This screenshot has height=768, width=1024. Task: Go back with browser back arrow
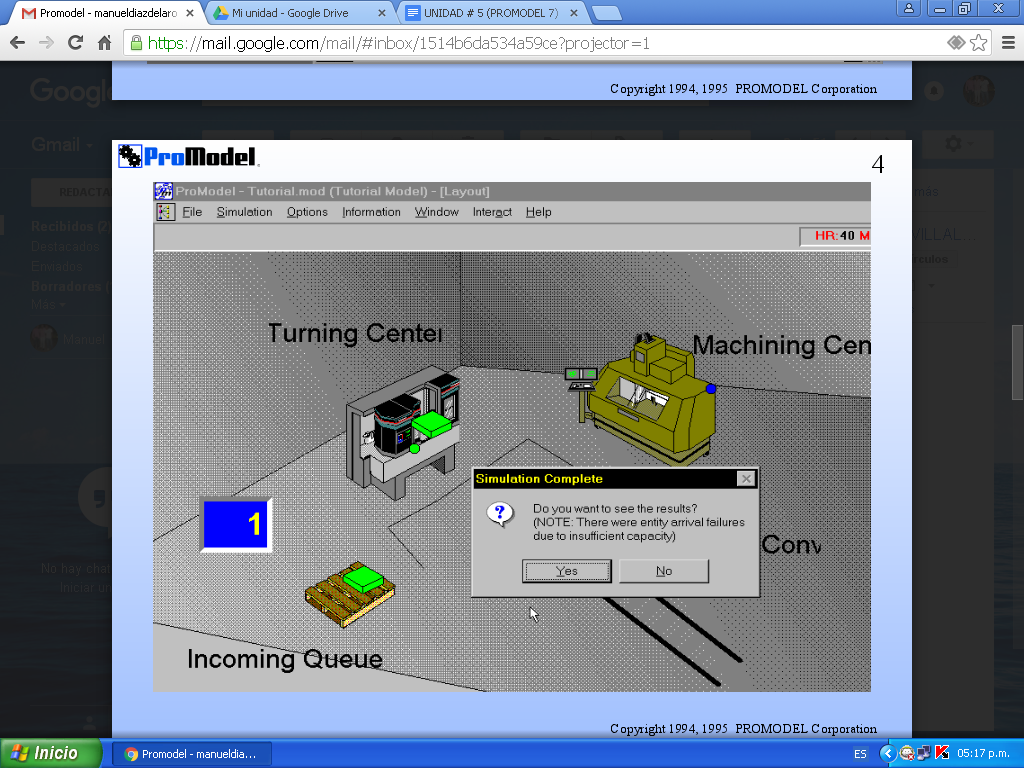tap(18, 43)
